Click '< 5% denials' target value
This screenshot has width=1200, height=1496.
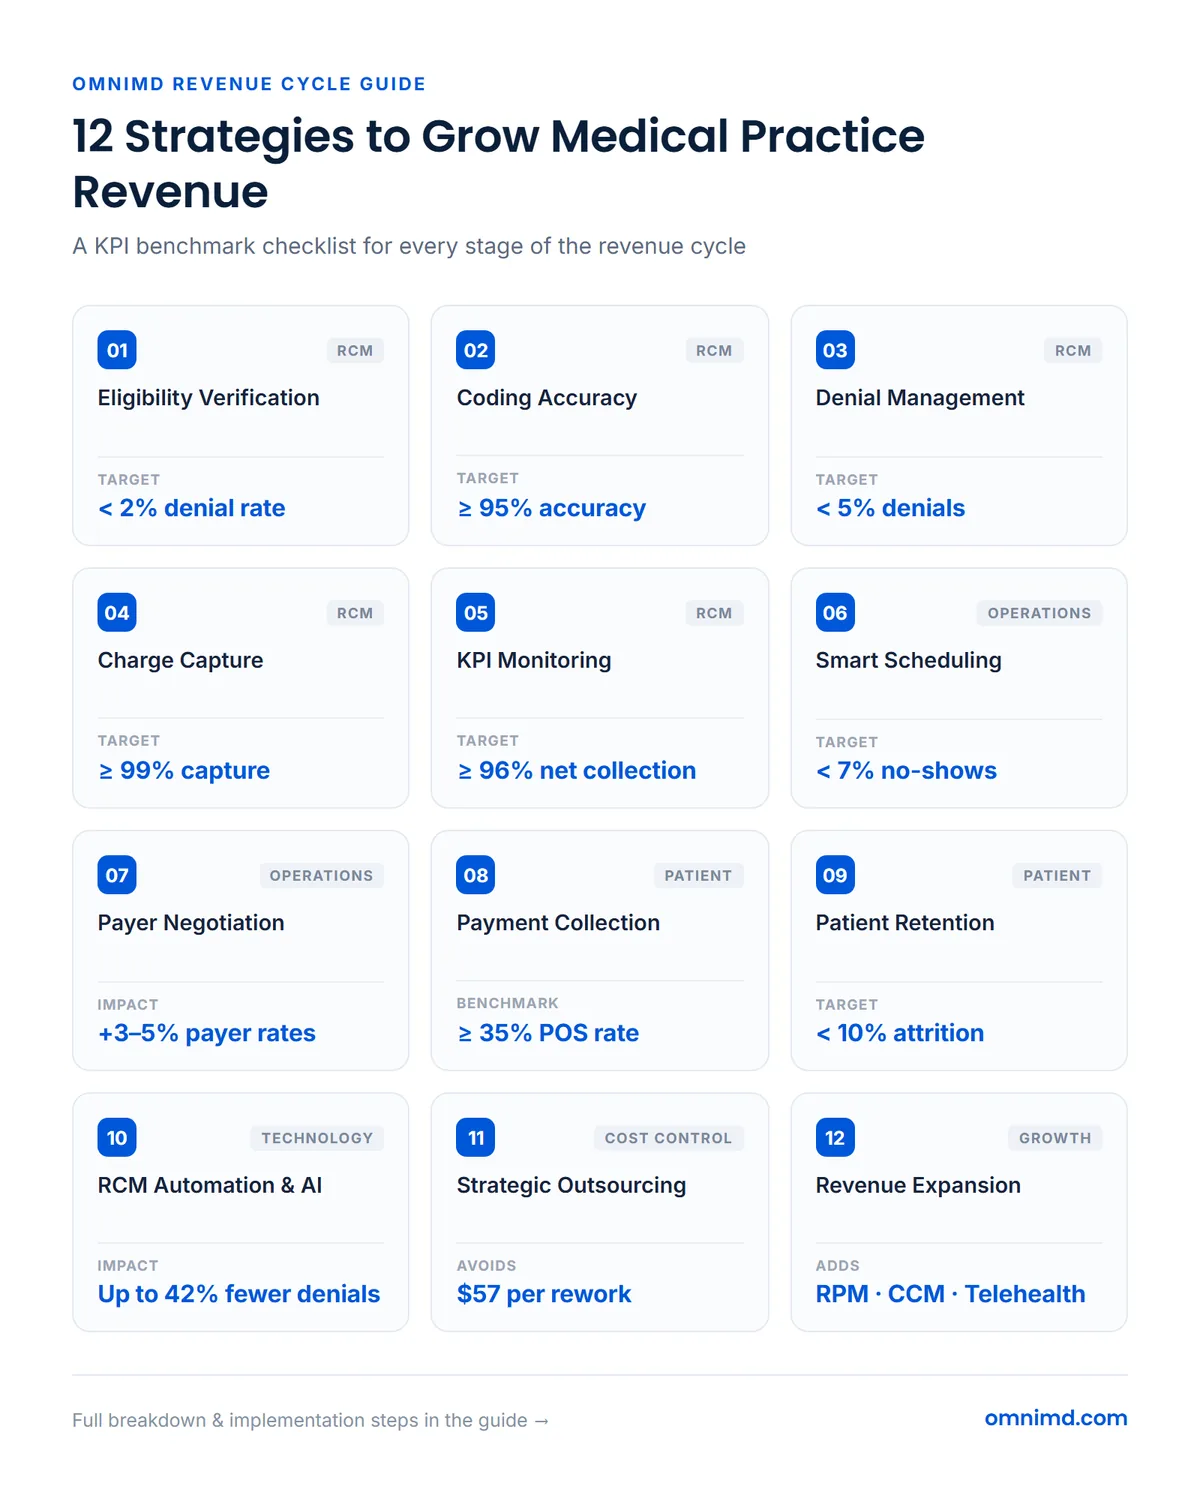click(x=891, y=508)
